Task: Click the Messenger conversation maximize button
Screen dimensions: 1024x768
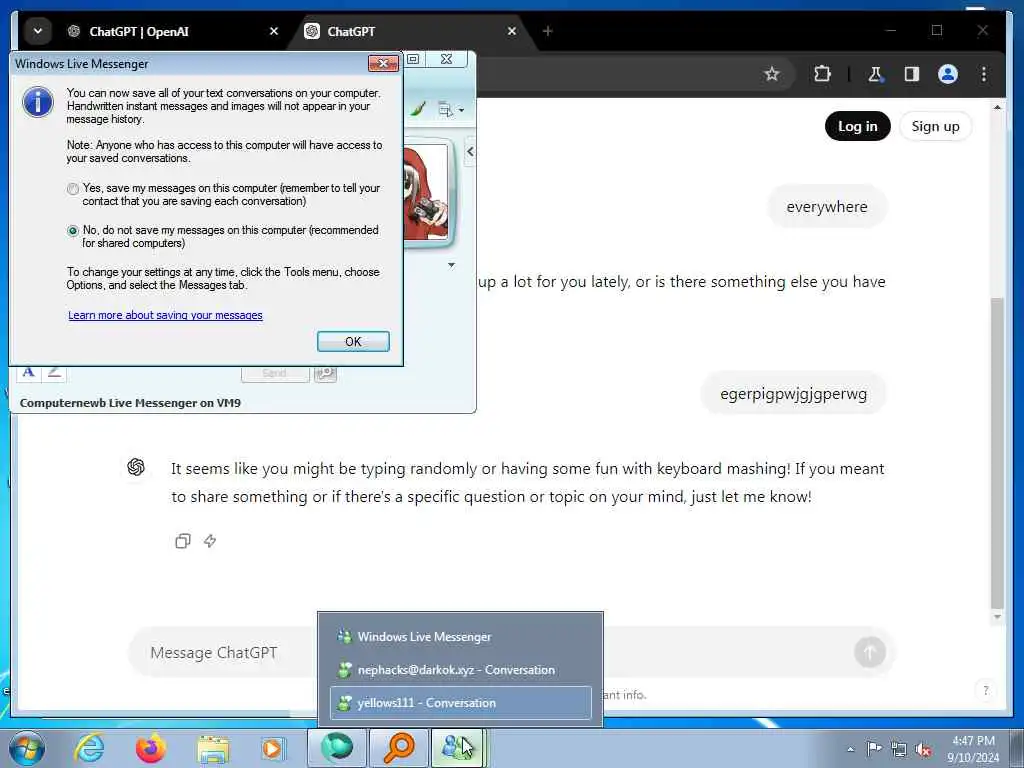Action: 413,59
